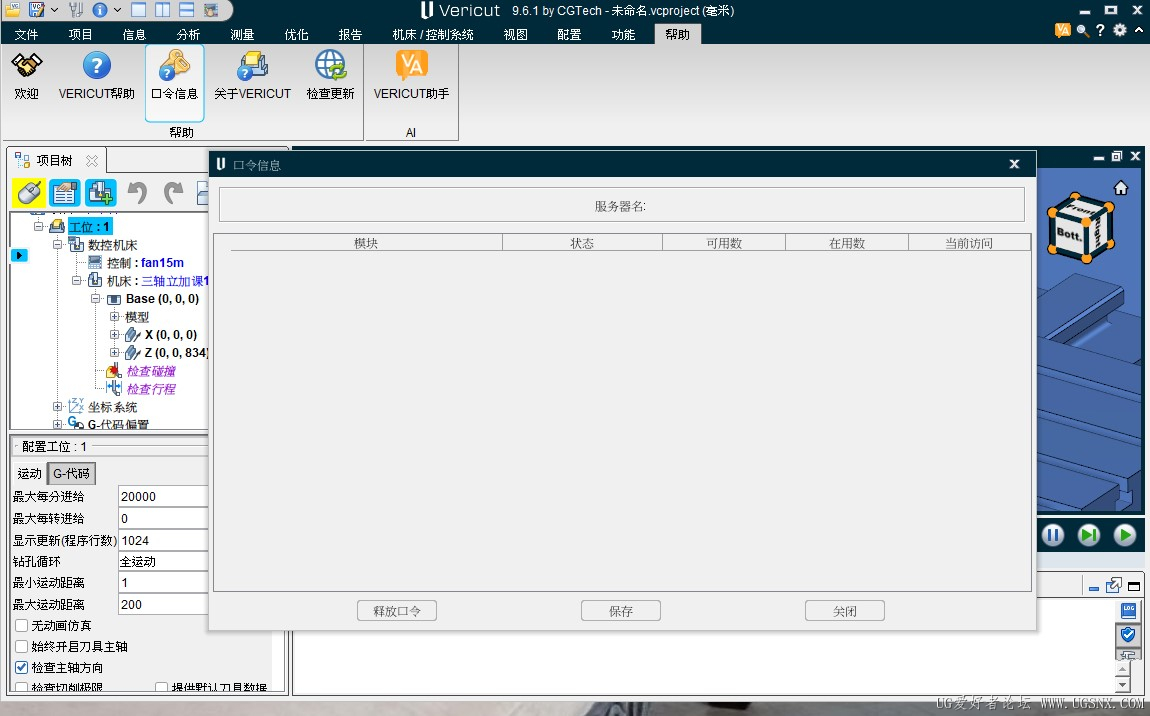Enable 始终开启刀具主轴 checkbox

(21, 647)
